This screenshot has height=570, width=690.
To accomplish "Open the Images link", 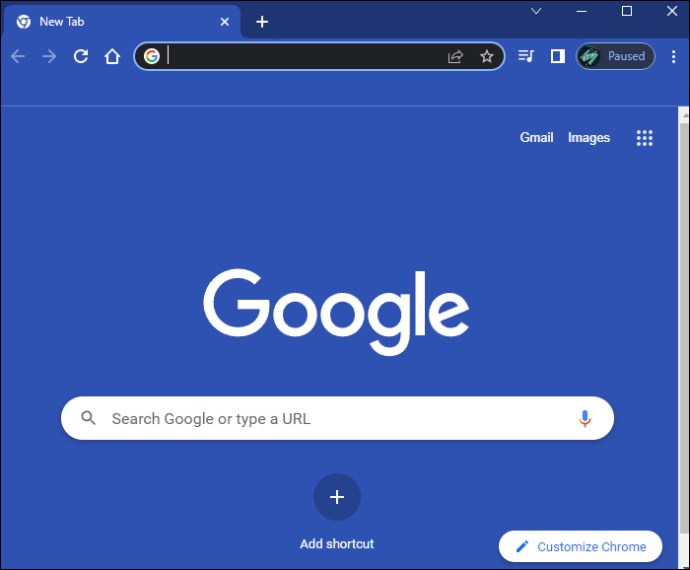I will [589, 137].
